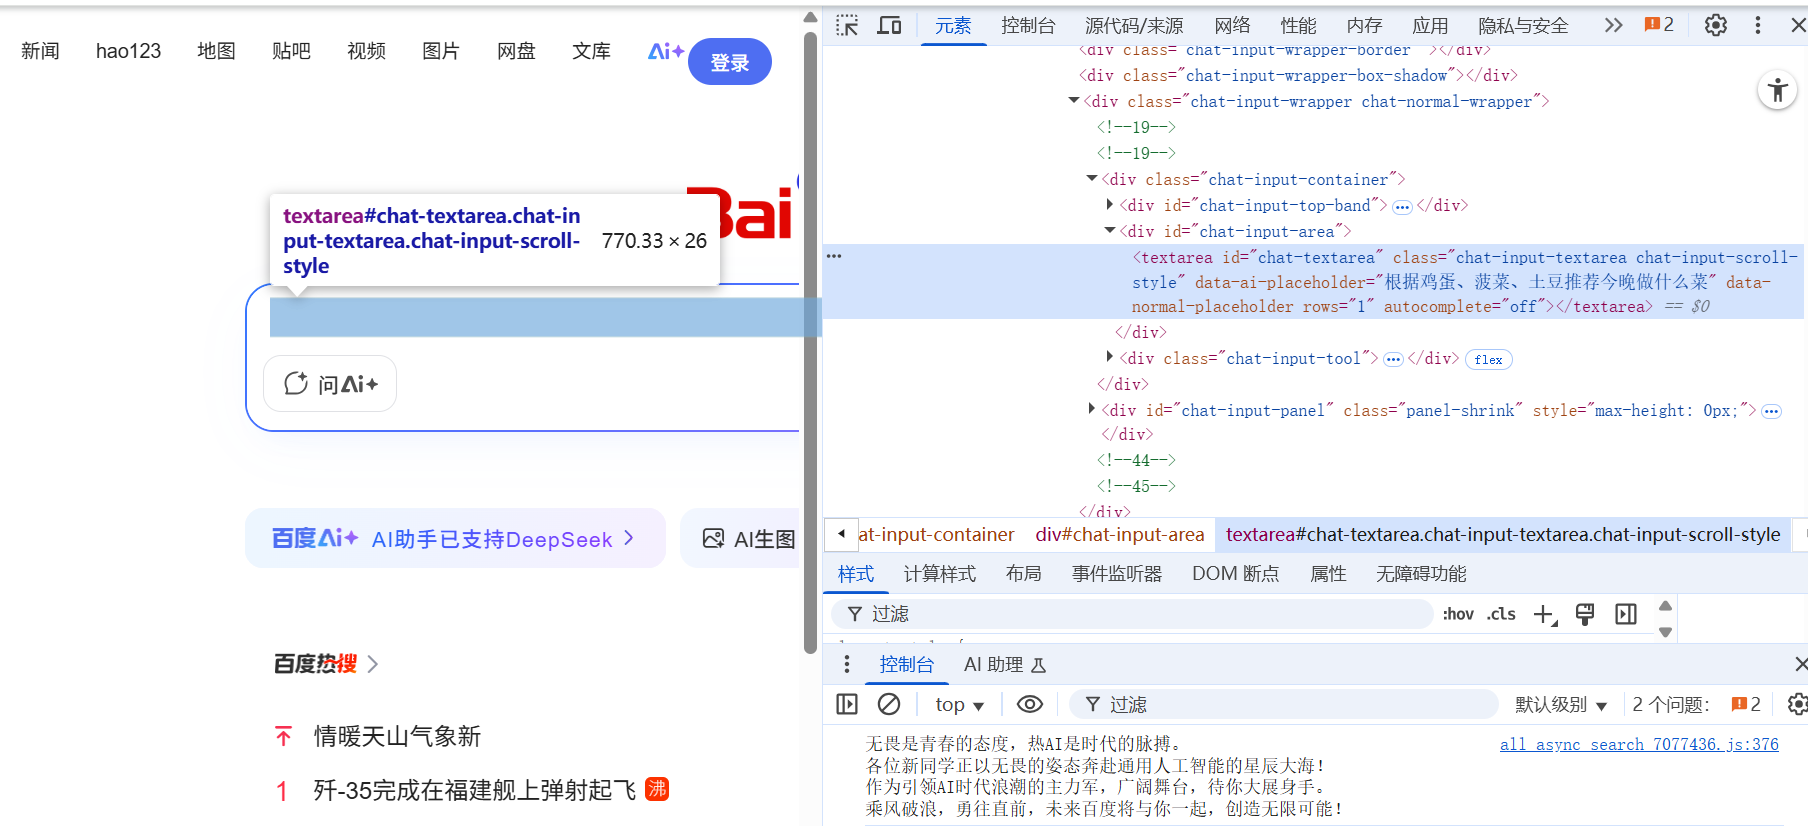Open the Application tab
The image size is (1808, 826).
[x=1430, y=26]
